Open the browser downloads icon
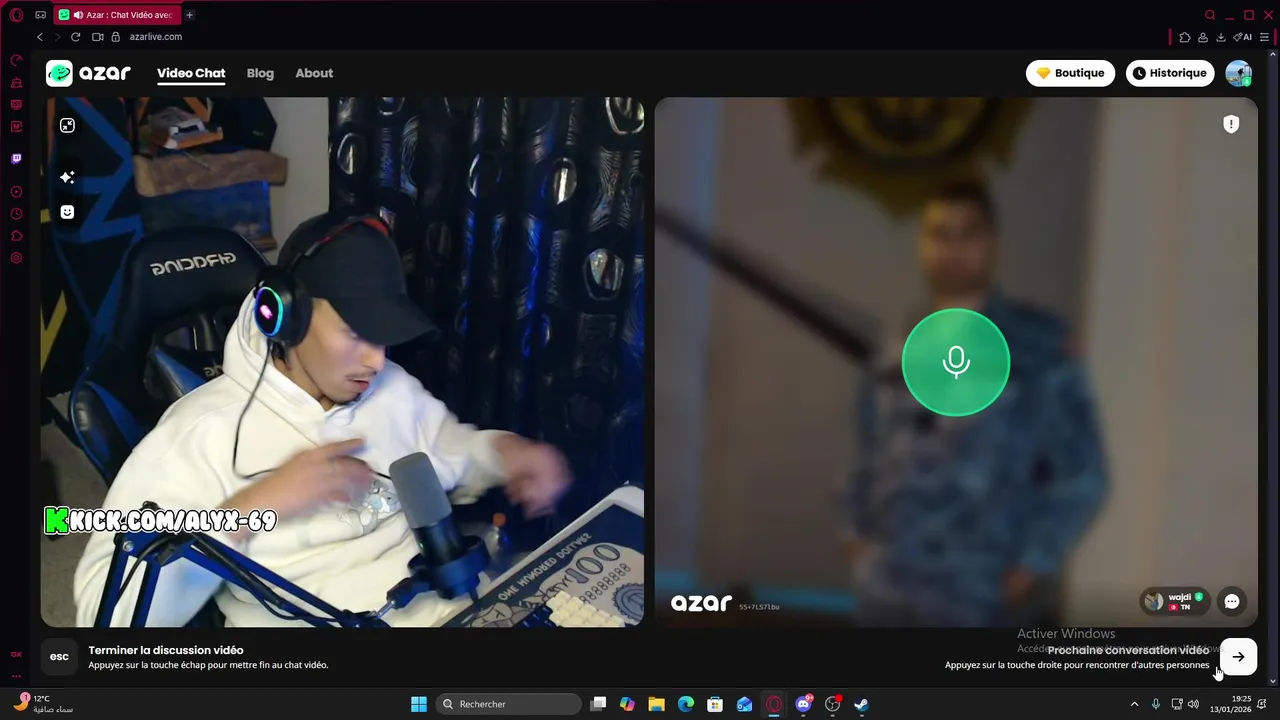The image size is (1280, 720). (1221, 37)
